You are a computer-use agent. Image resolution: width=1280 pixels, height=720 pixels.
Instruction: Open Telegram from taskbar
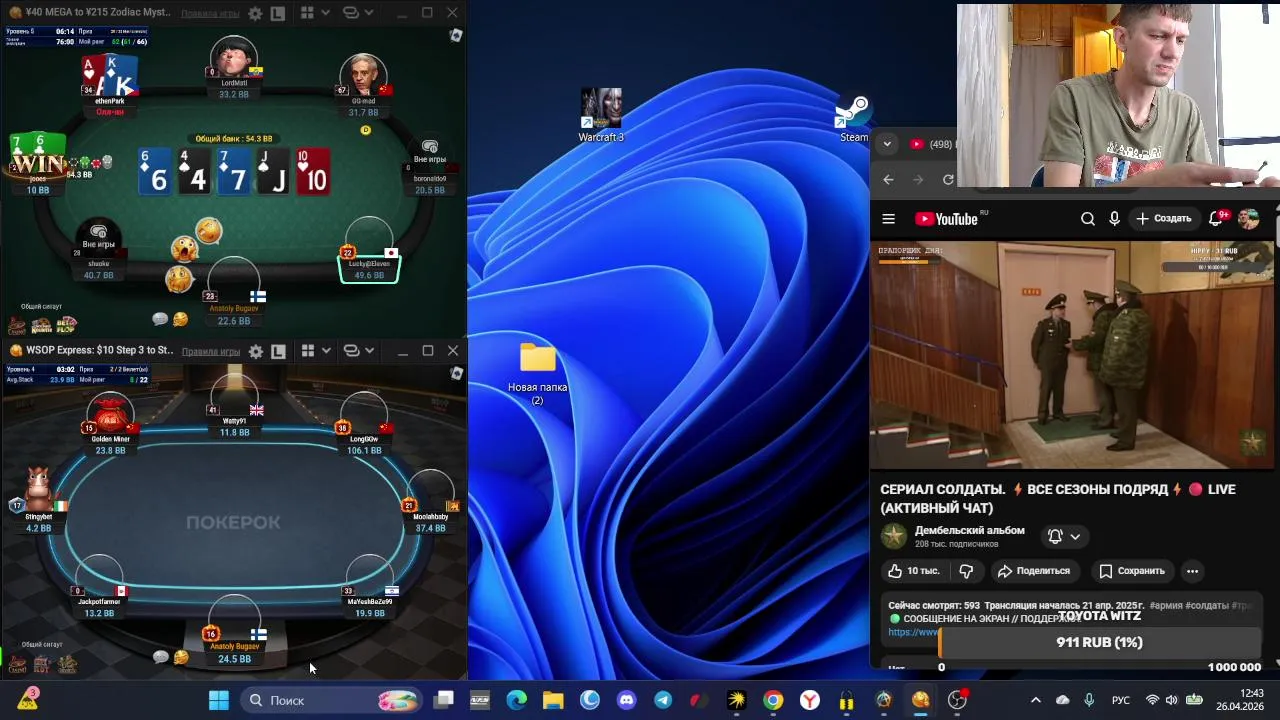point(663,700)
